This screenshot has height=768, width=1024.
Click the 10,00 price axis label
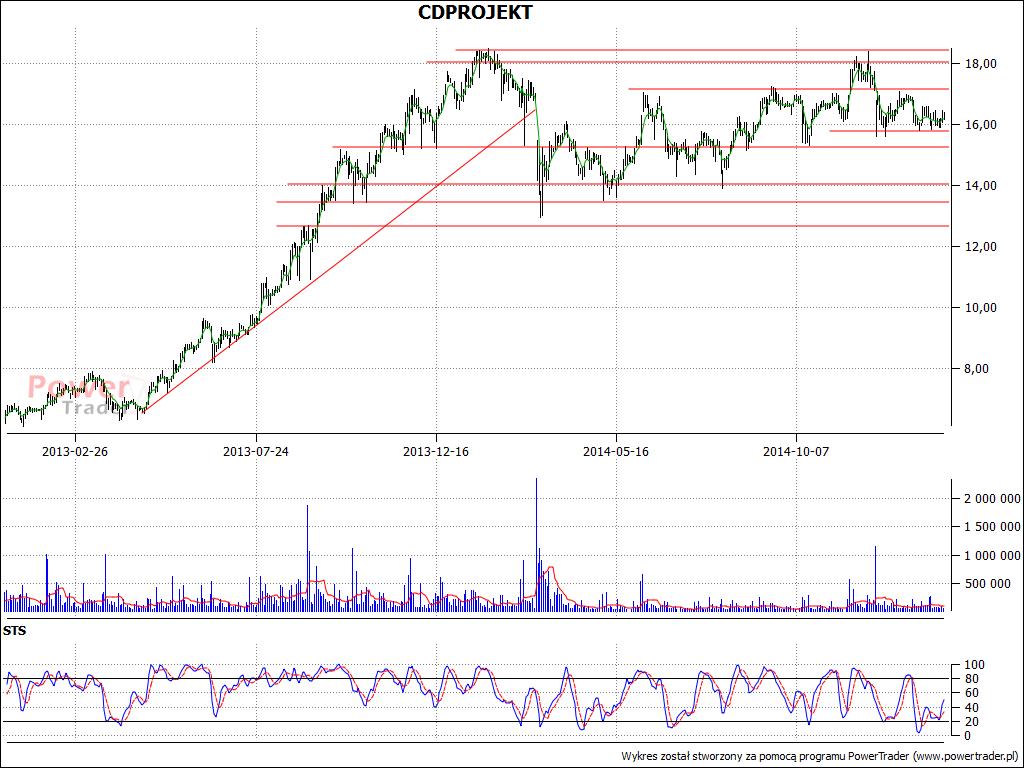980,308
